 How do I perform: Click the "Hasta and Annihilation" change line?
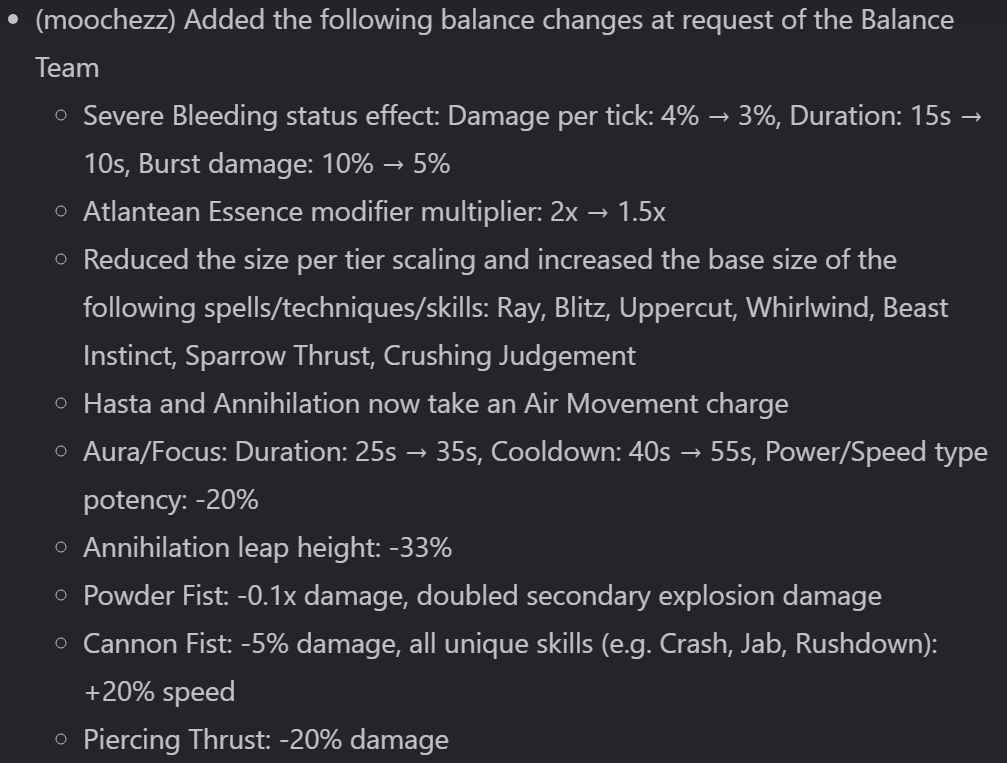435,404
